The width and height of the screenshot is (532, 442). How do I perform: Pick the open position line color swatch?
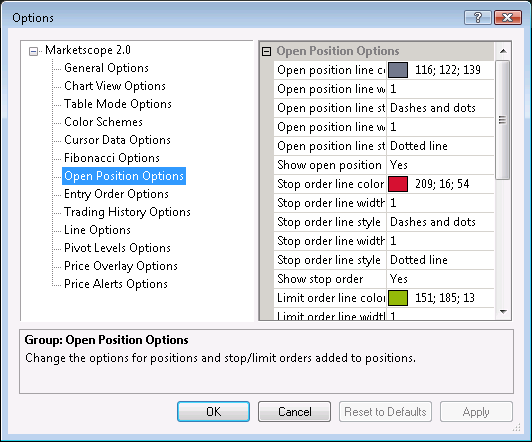pyautogui.click(x=398, y=70)
